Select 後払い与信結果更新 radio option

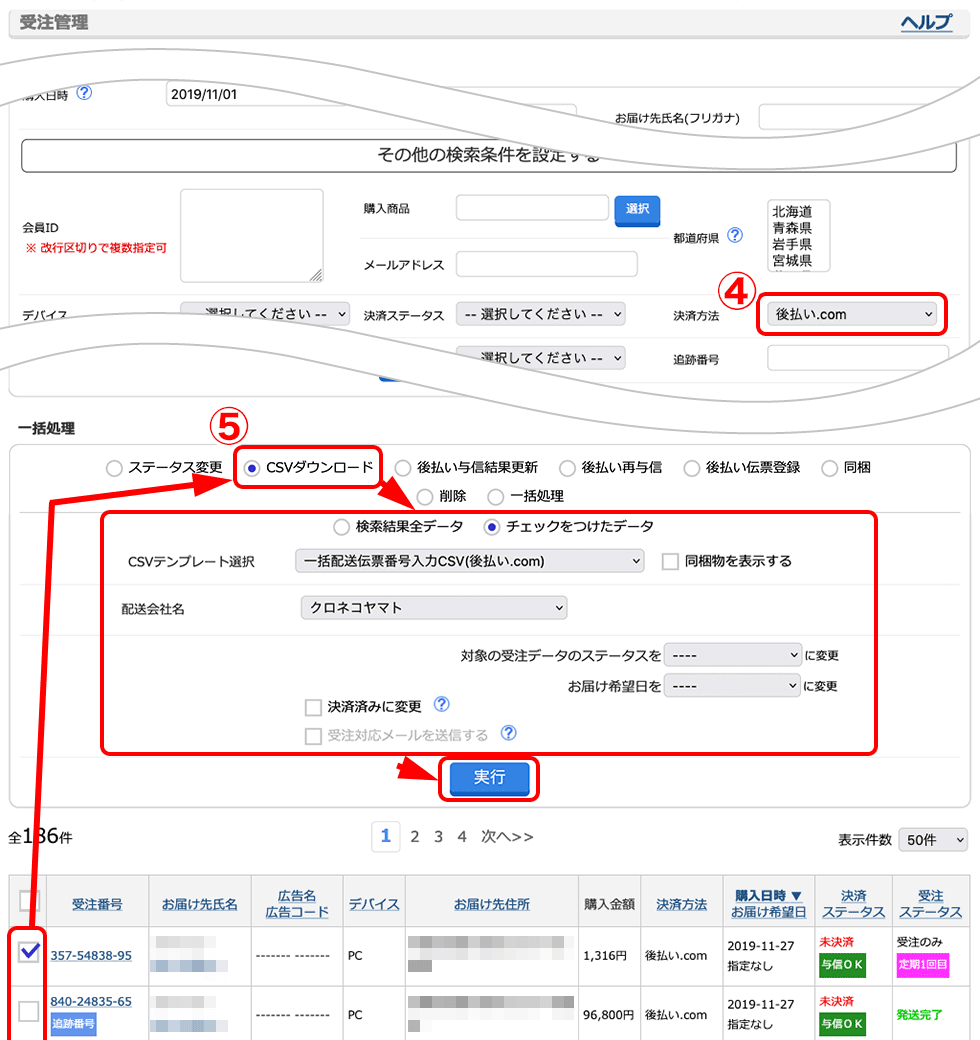pyautogui.click(x=403, y=468)
